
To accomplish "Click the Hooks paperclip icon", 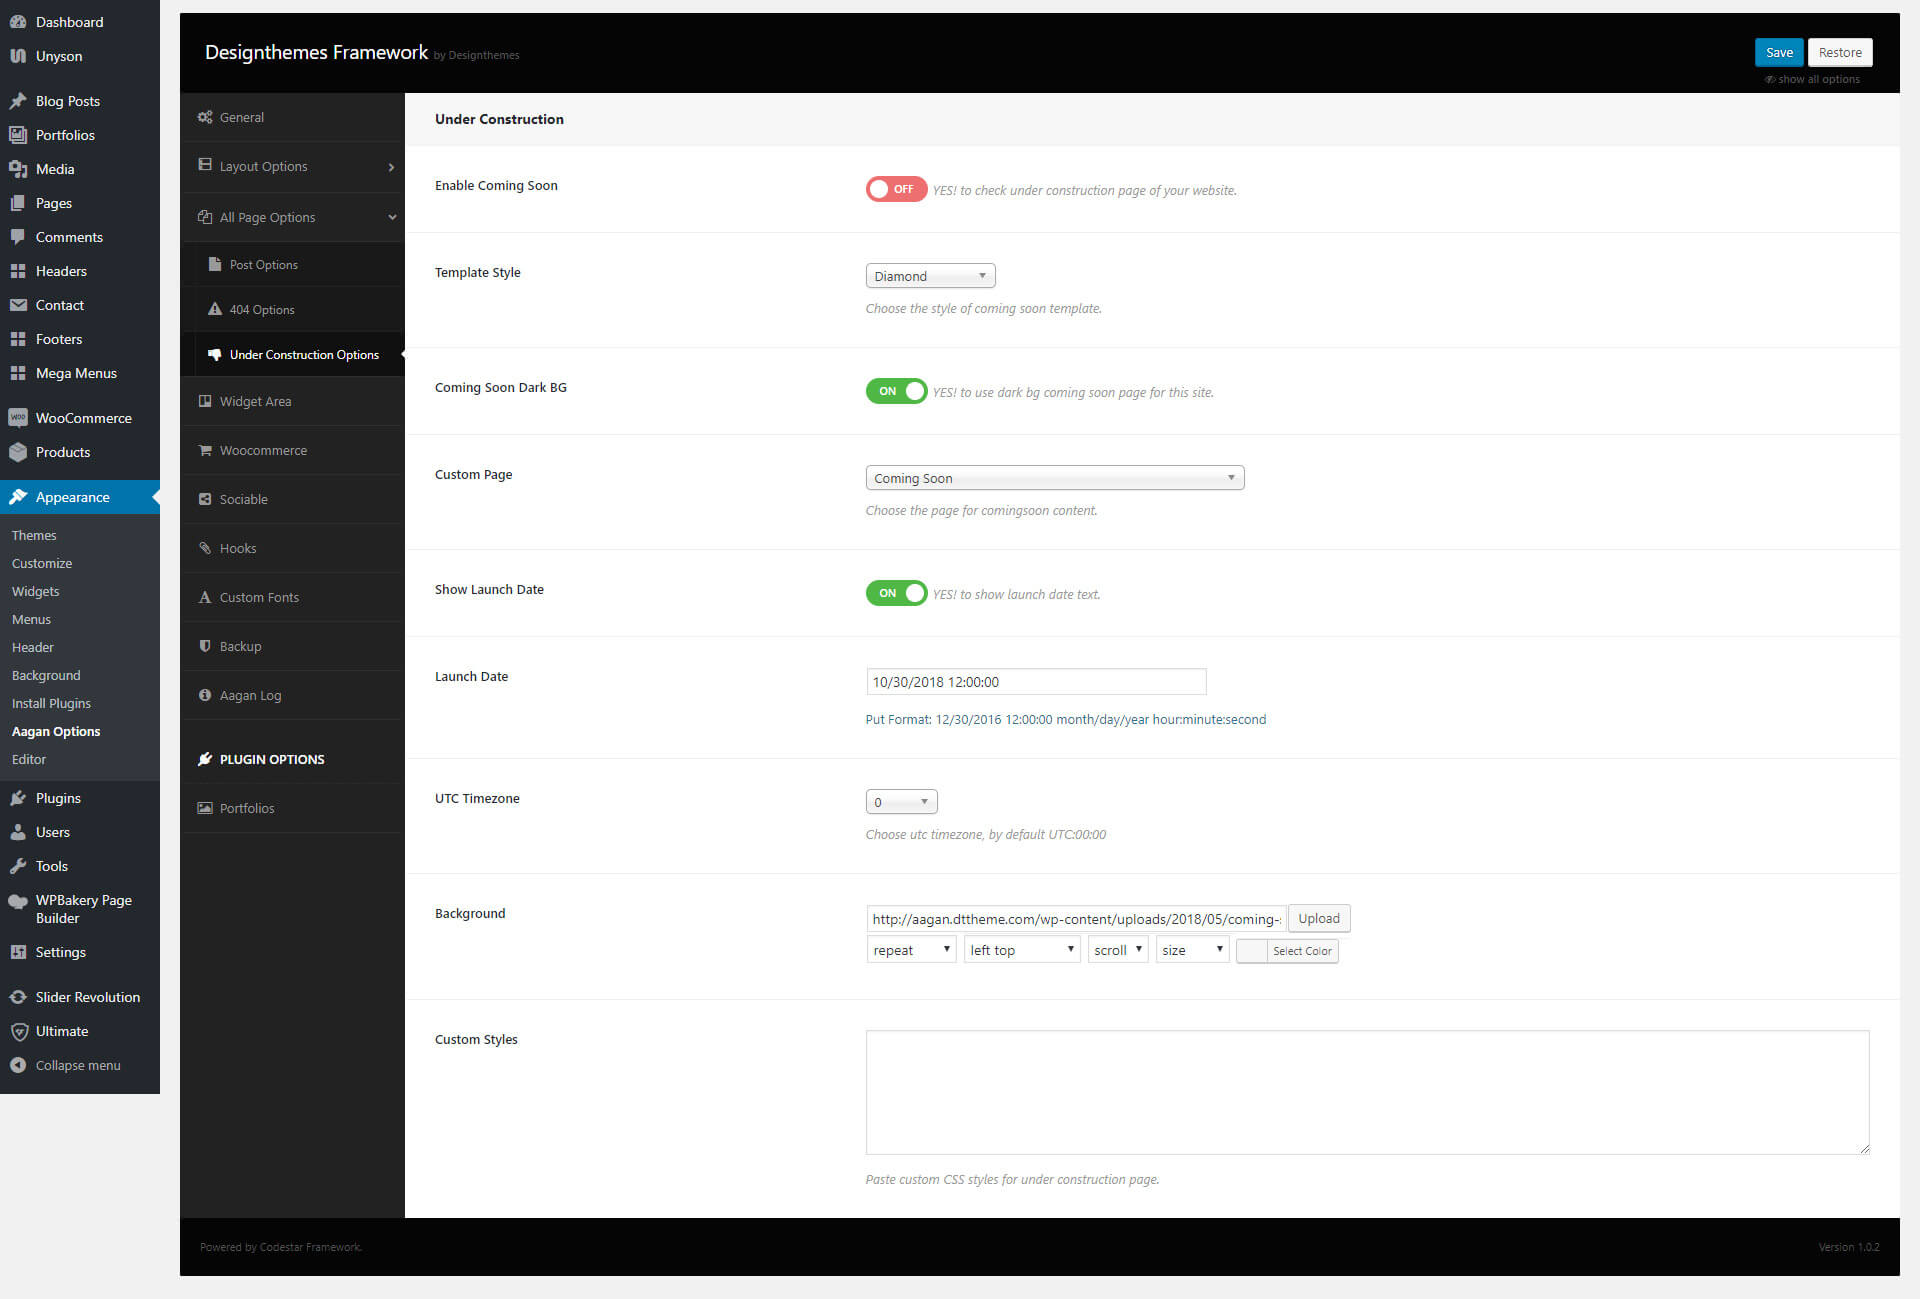I will (205, 548).
